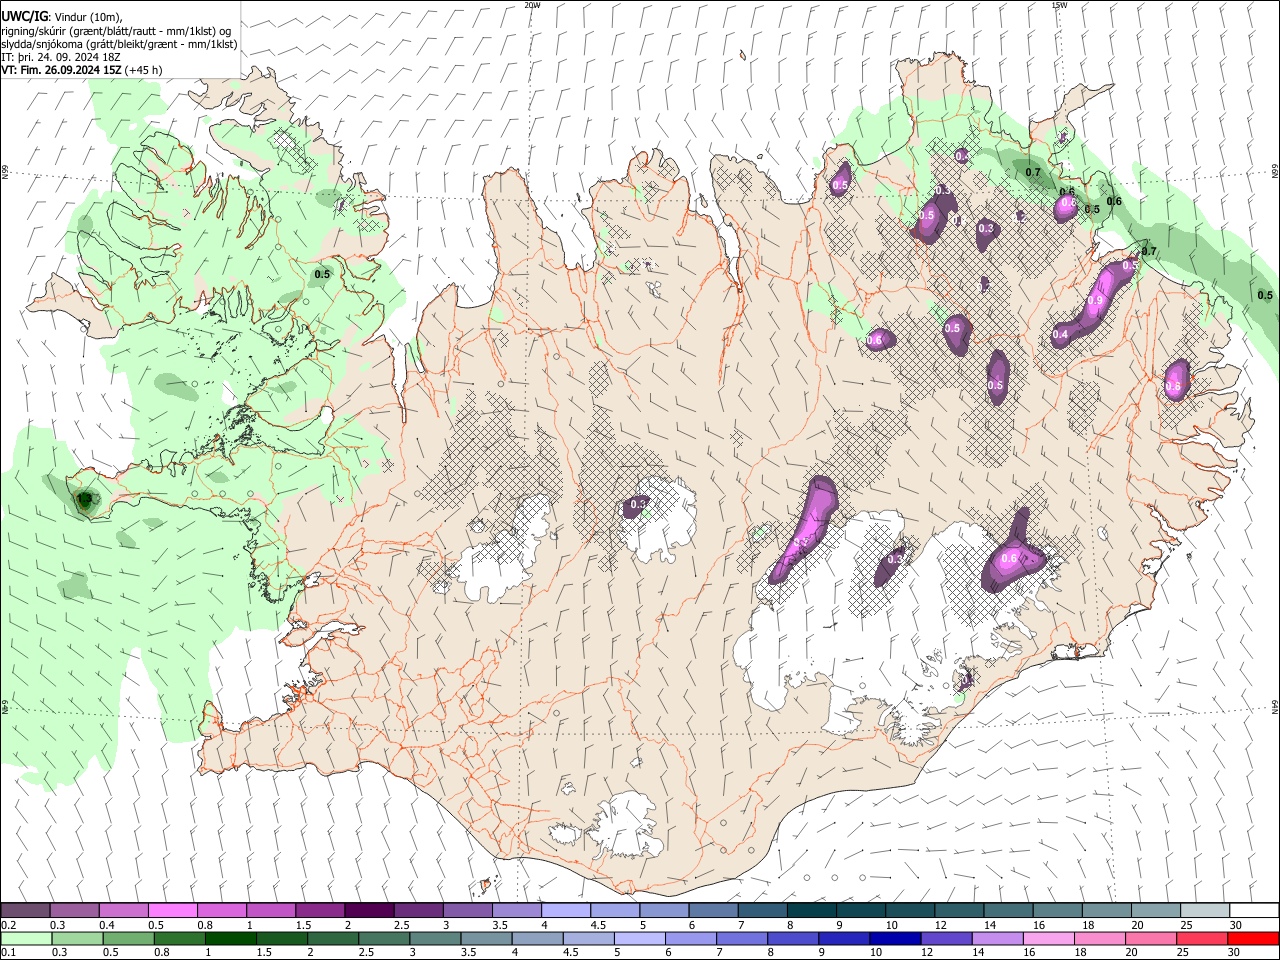Image resolution: width=1280 pixels, height=960 pixels.
Task: Click the 0.5–0.8 rain legend swatch
Action: [x=128, y=939]
